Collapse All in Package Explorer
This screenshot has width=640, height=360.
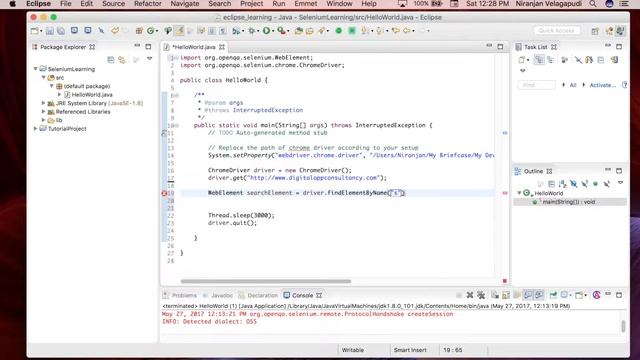click(111, 60)
